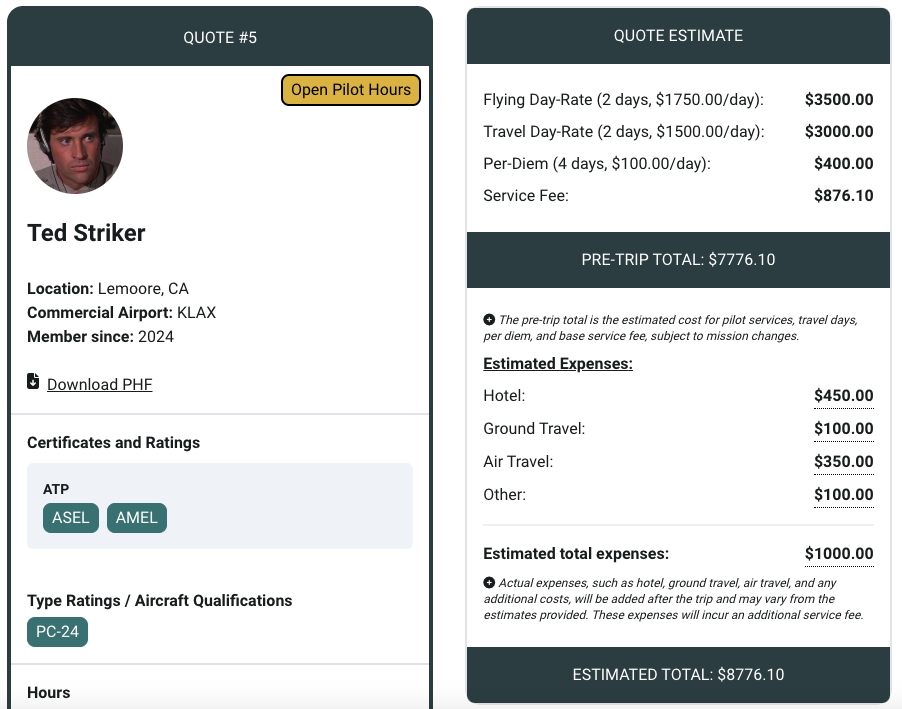Click the PC-24 type rating badge
Image resolution: width=902 pixels, height=709 pixels.
point(57,632)
